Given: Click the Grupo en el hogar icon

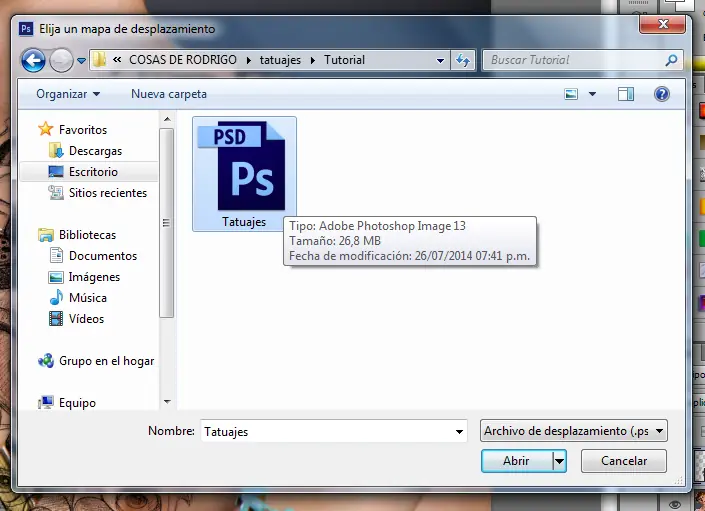Looking at the screenshot, I should coord(46,360).
